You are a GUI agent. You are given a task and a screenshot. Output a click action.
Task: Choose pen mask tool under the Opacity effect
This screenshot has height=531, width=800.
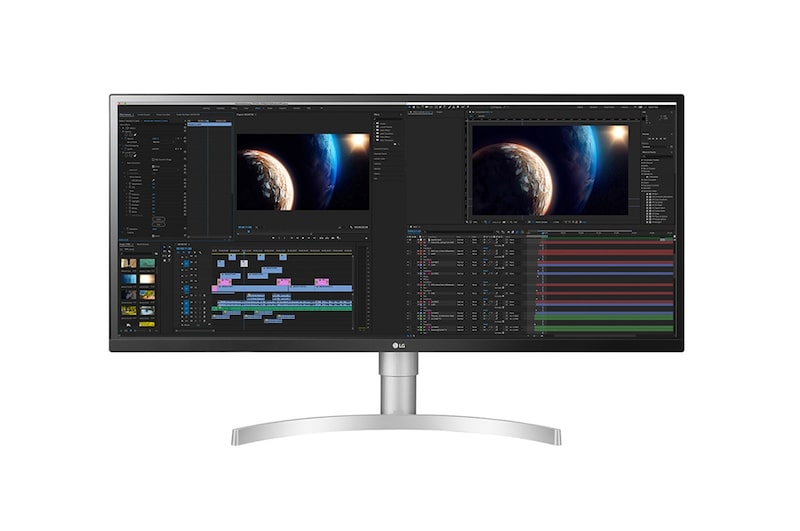point(135,135)
